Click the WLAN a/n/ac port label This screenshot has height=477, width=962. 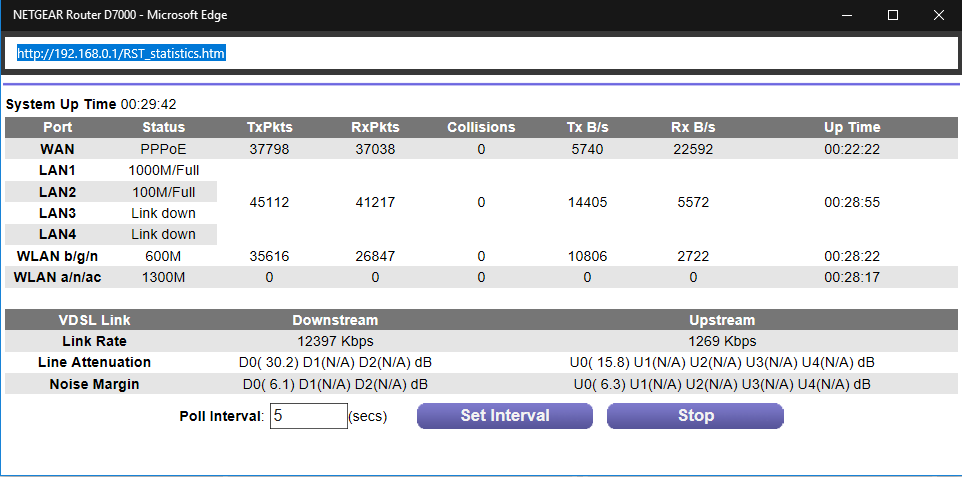58,277
